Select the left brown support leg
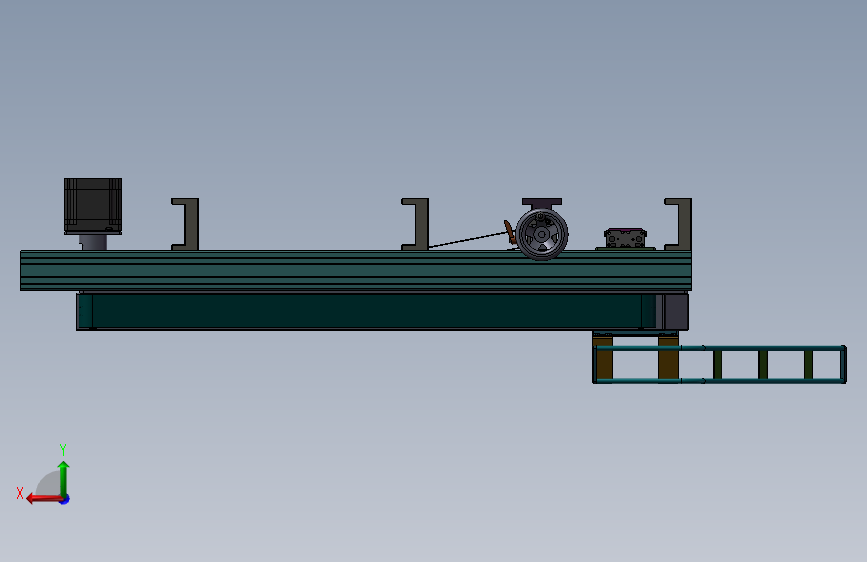The width and height of the screenshot is (867, 562). 603,358
